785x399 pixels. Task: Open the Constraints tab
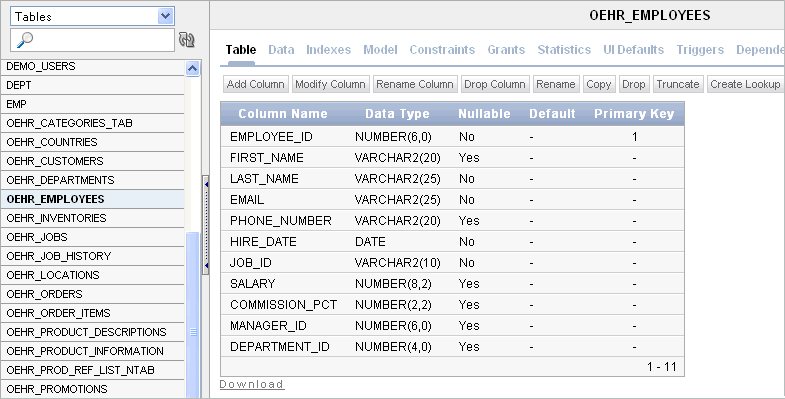[442, 50]
